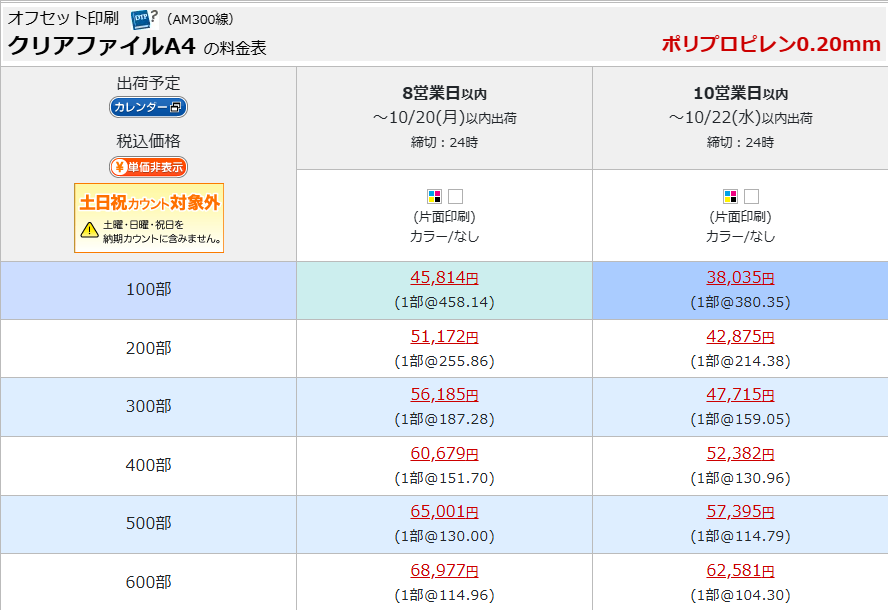Click blank white square in 8営業日 column

click(456, 196)
